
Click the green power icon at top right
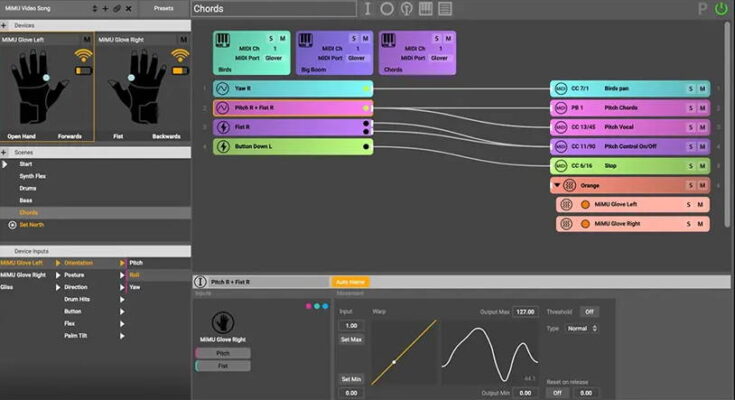[x=721, y=8]
